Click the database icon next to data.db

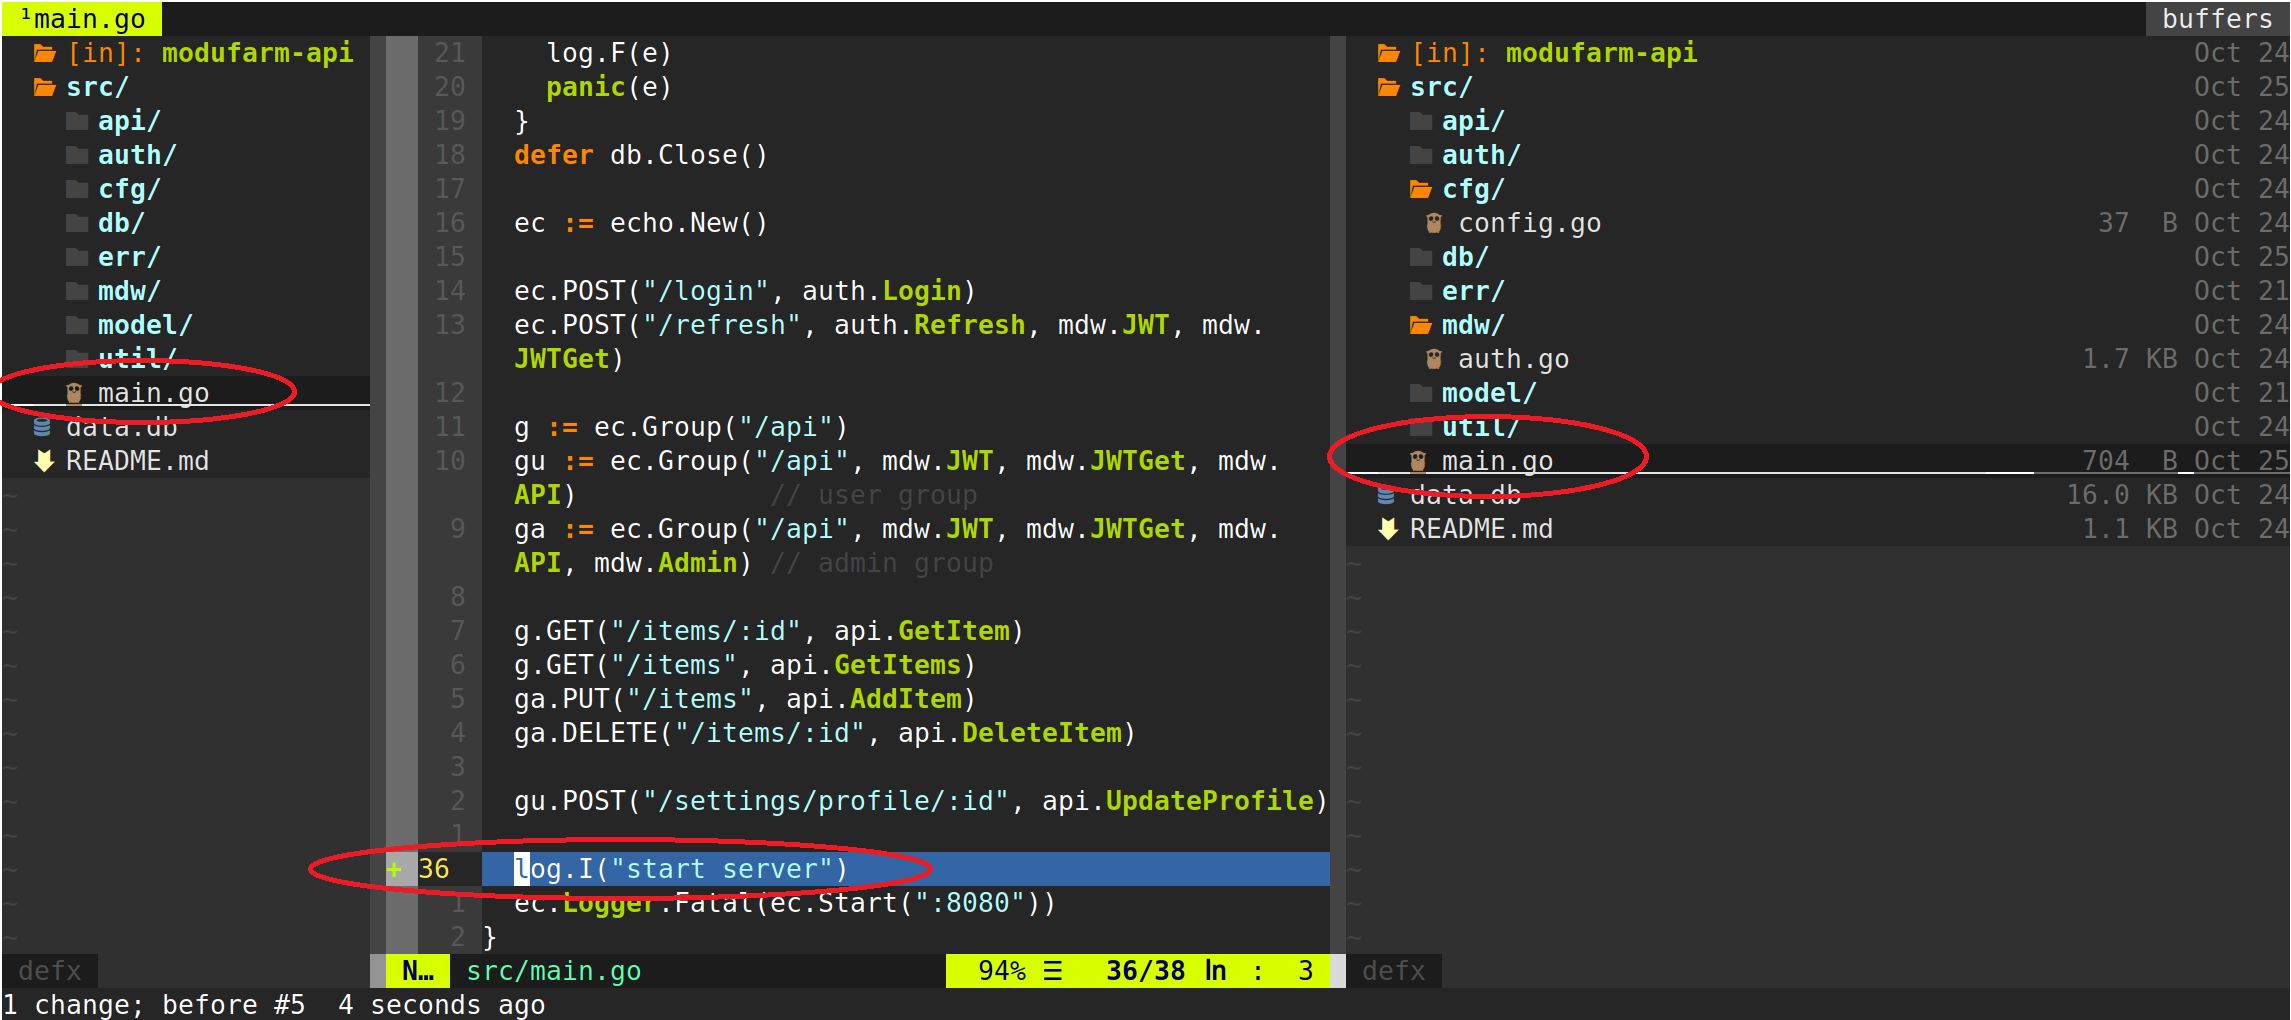coord(41,427)
